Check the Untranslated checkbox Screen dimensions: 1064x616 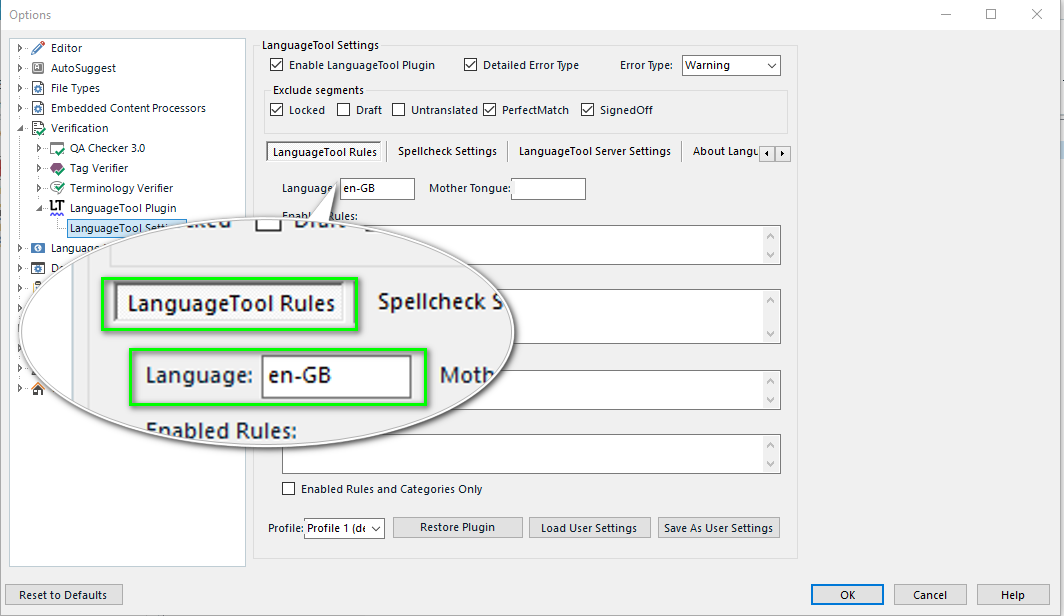tap(398, 110)
